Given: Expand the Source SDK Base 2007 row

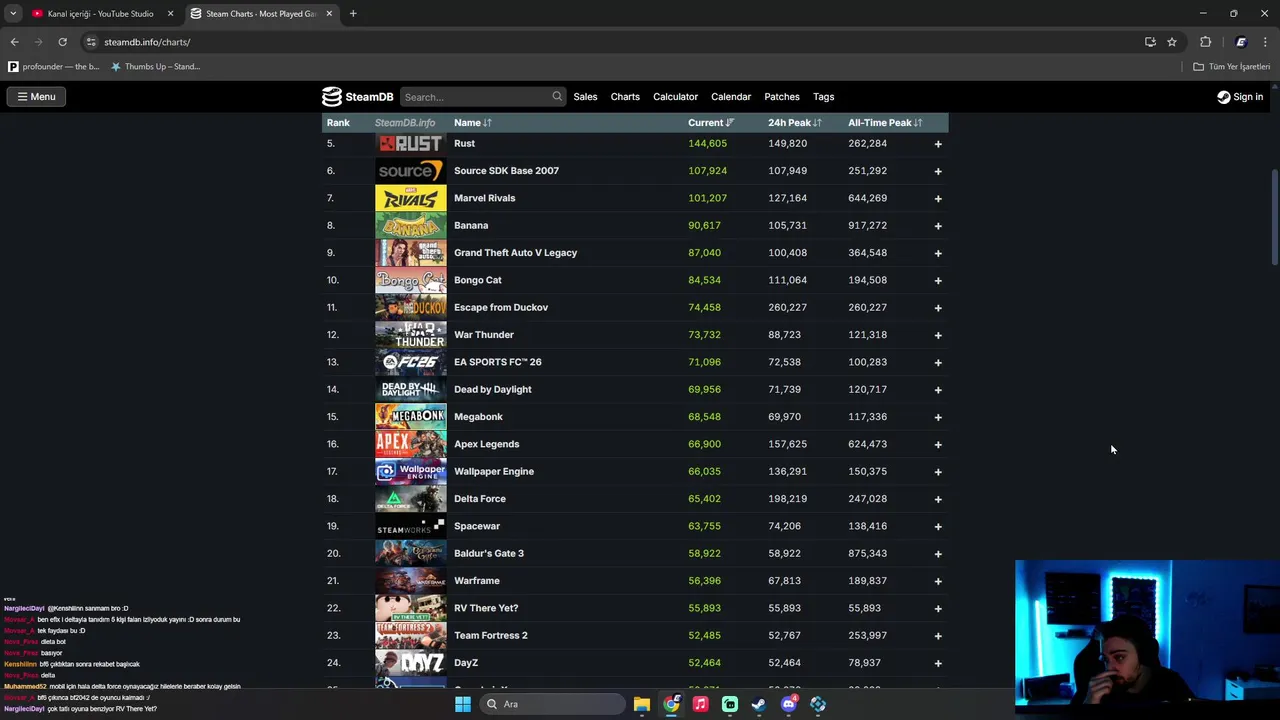Looking at the screenshot, I should (x=938, y=171).
